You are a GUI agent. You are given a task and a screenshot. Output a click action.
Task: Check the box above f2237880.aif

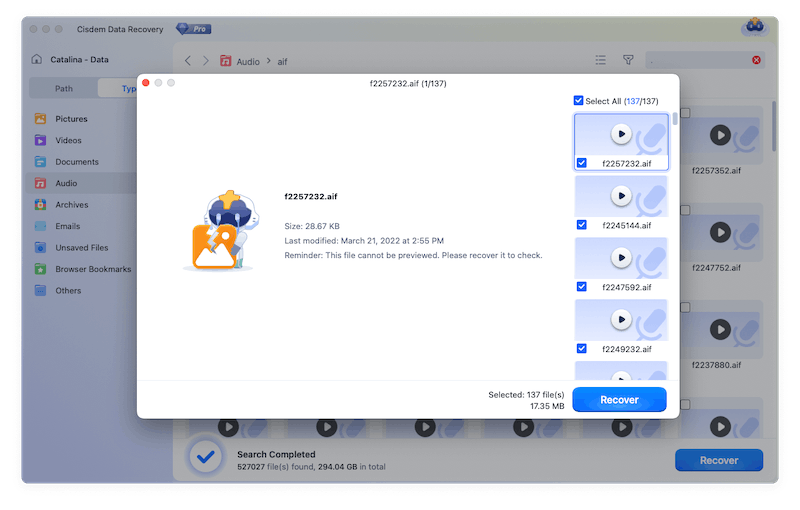(x=686, y=308)
